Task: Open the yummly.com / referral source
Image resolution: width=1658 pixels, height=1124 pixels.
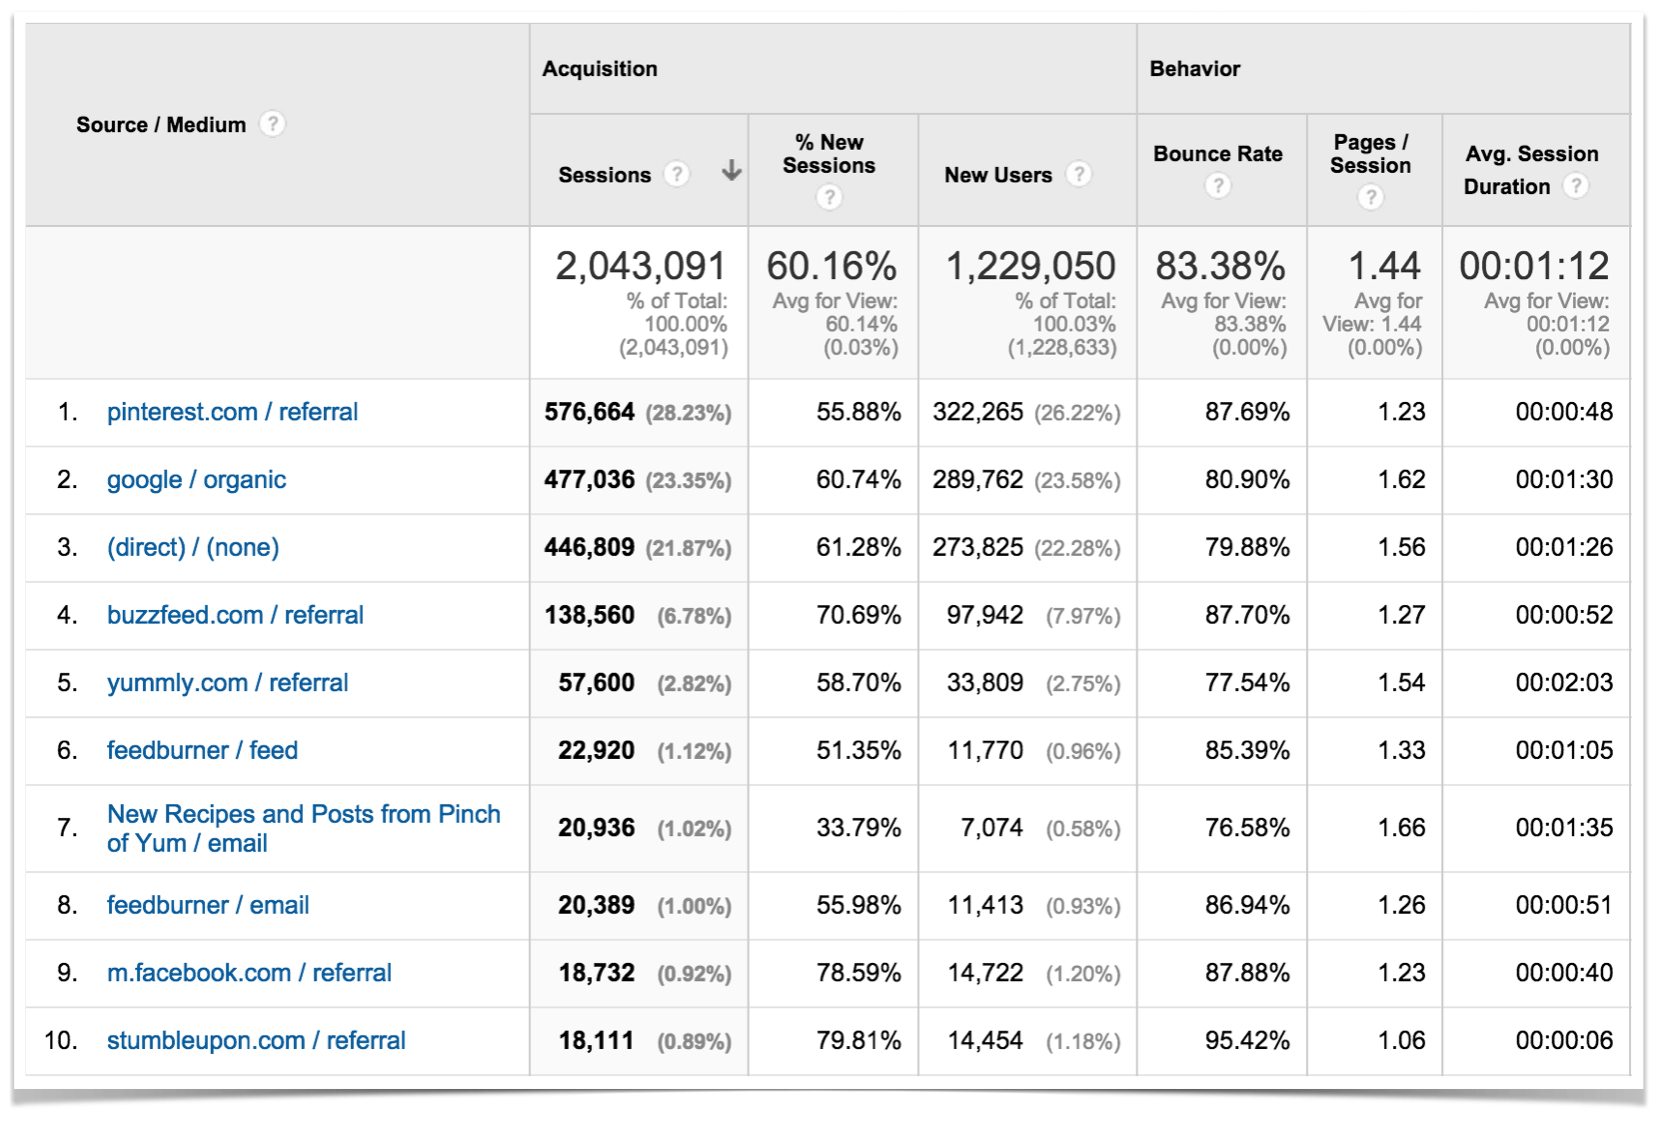Action: 227,683
